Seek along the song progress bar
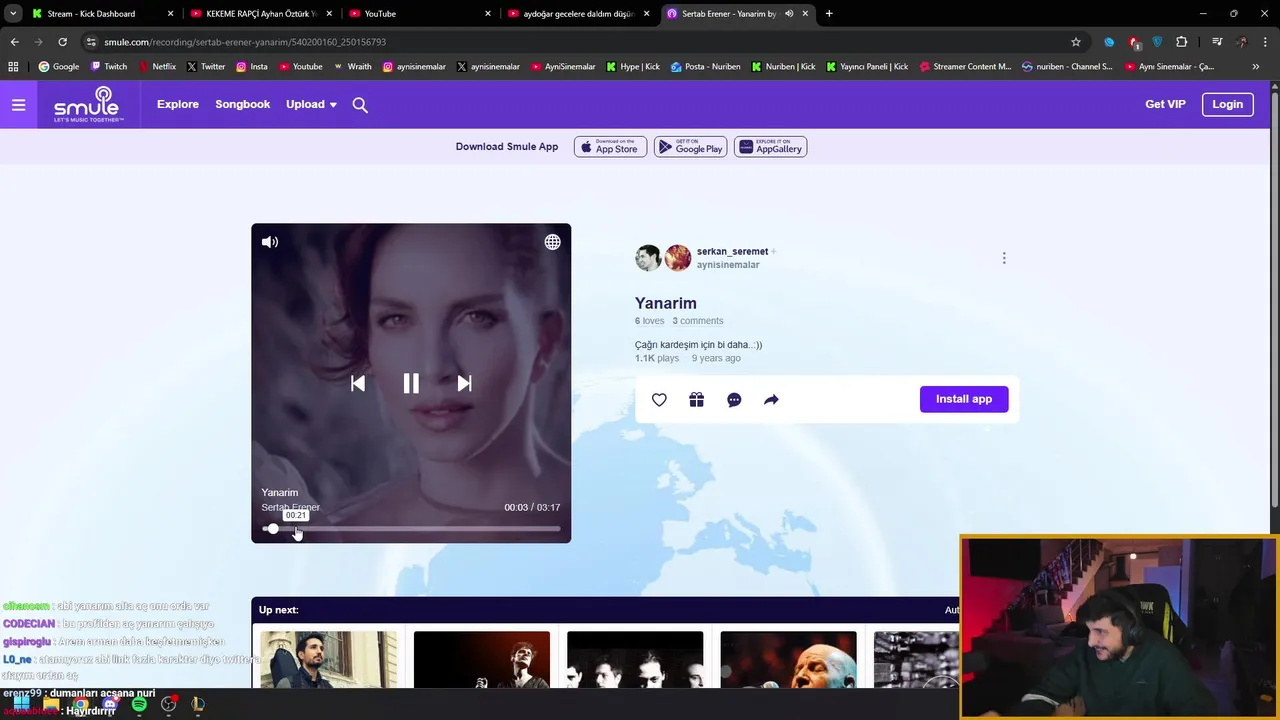Viewport: 1280px width, 720px height. pyautogui.click(x=411, y=529)
